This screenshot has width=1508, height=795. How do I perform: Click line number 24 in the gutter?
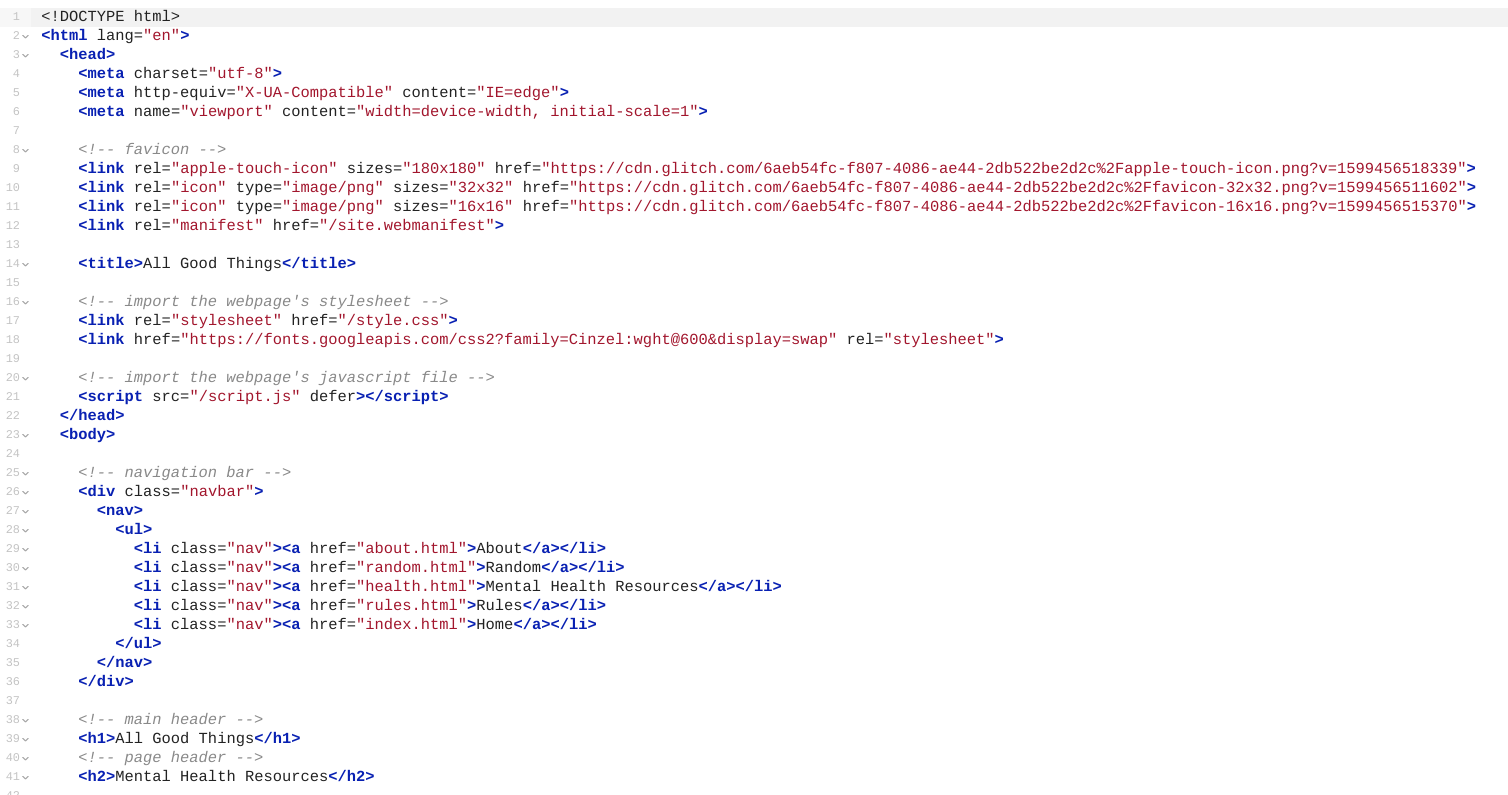(13, 454)
